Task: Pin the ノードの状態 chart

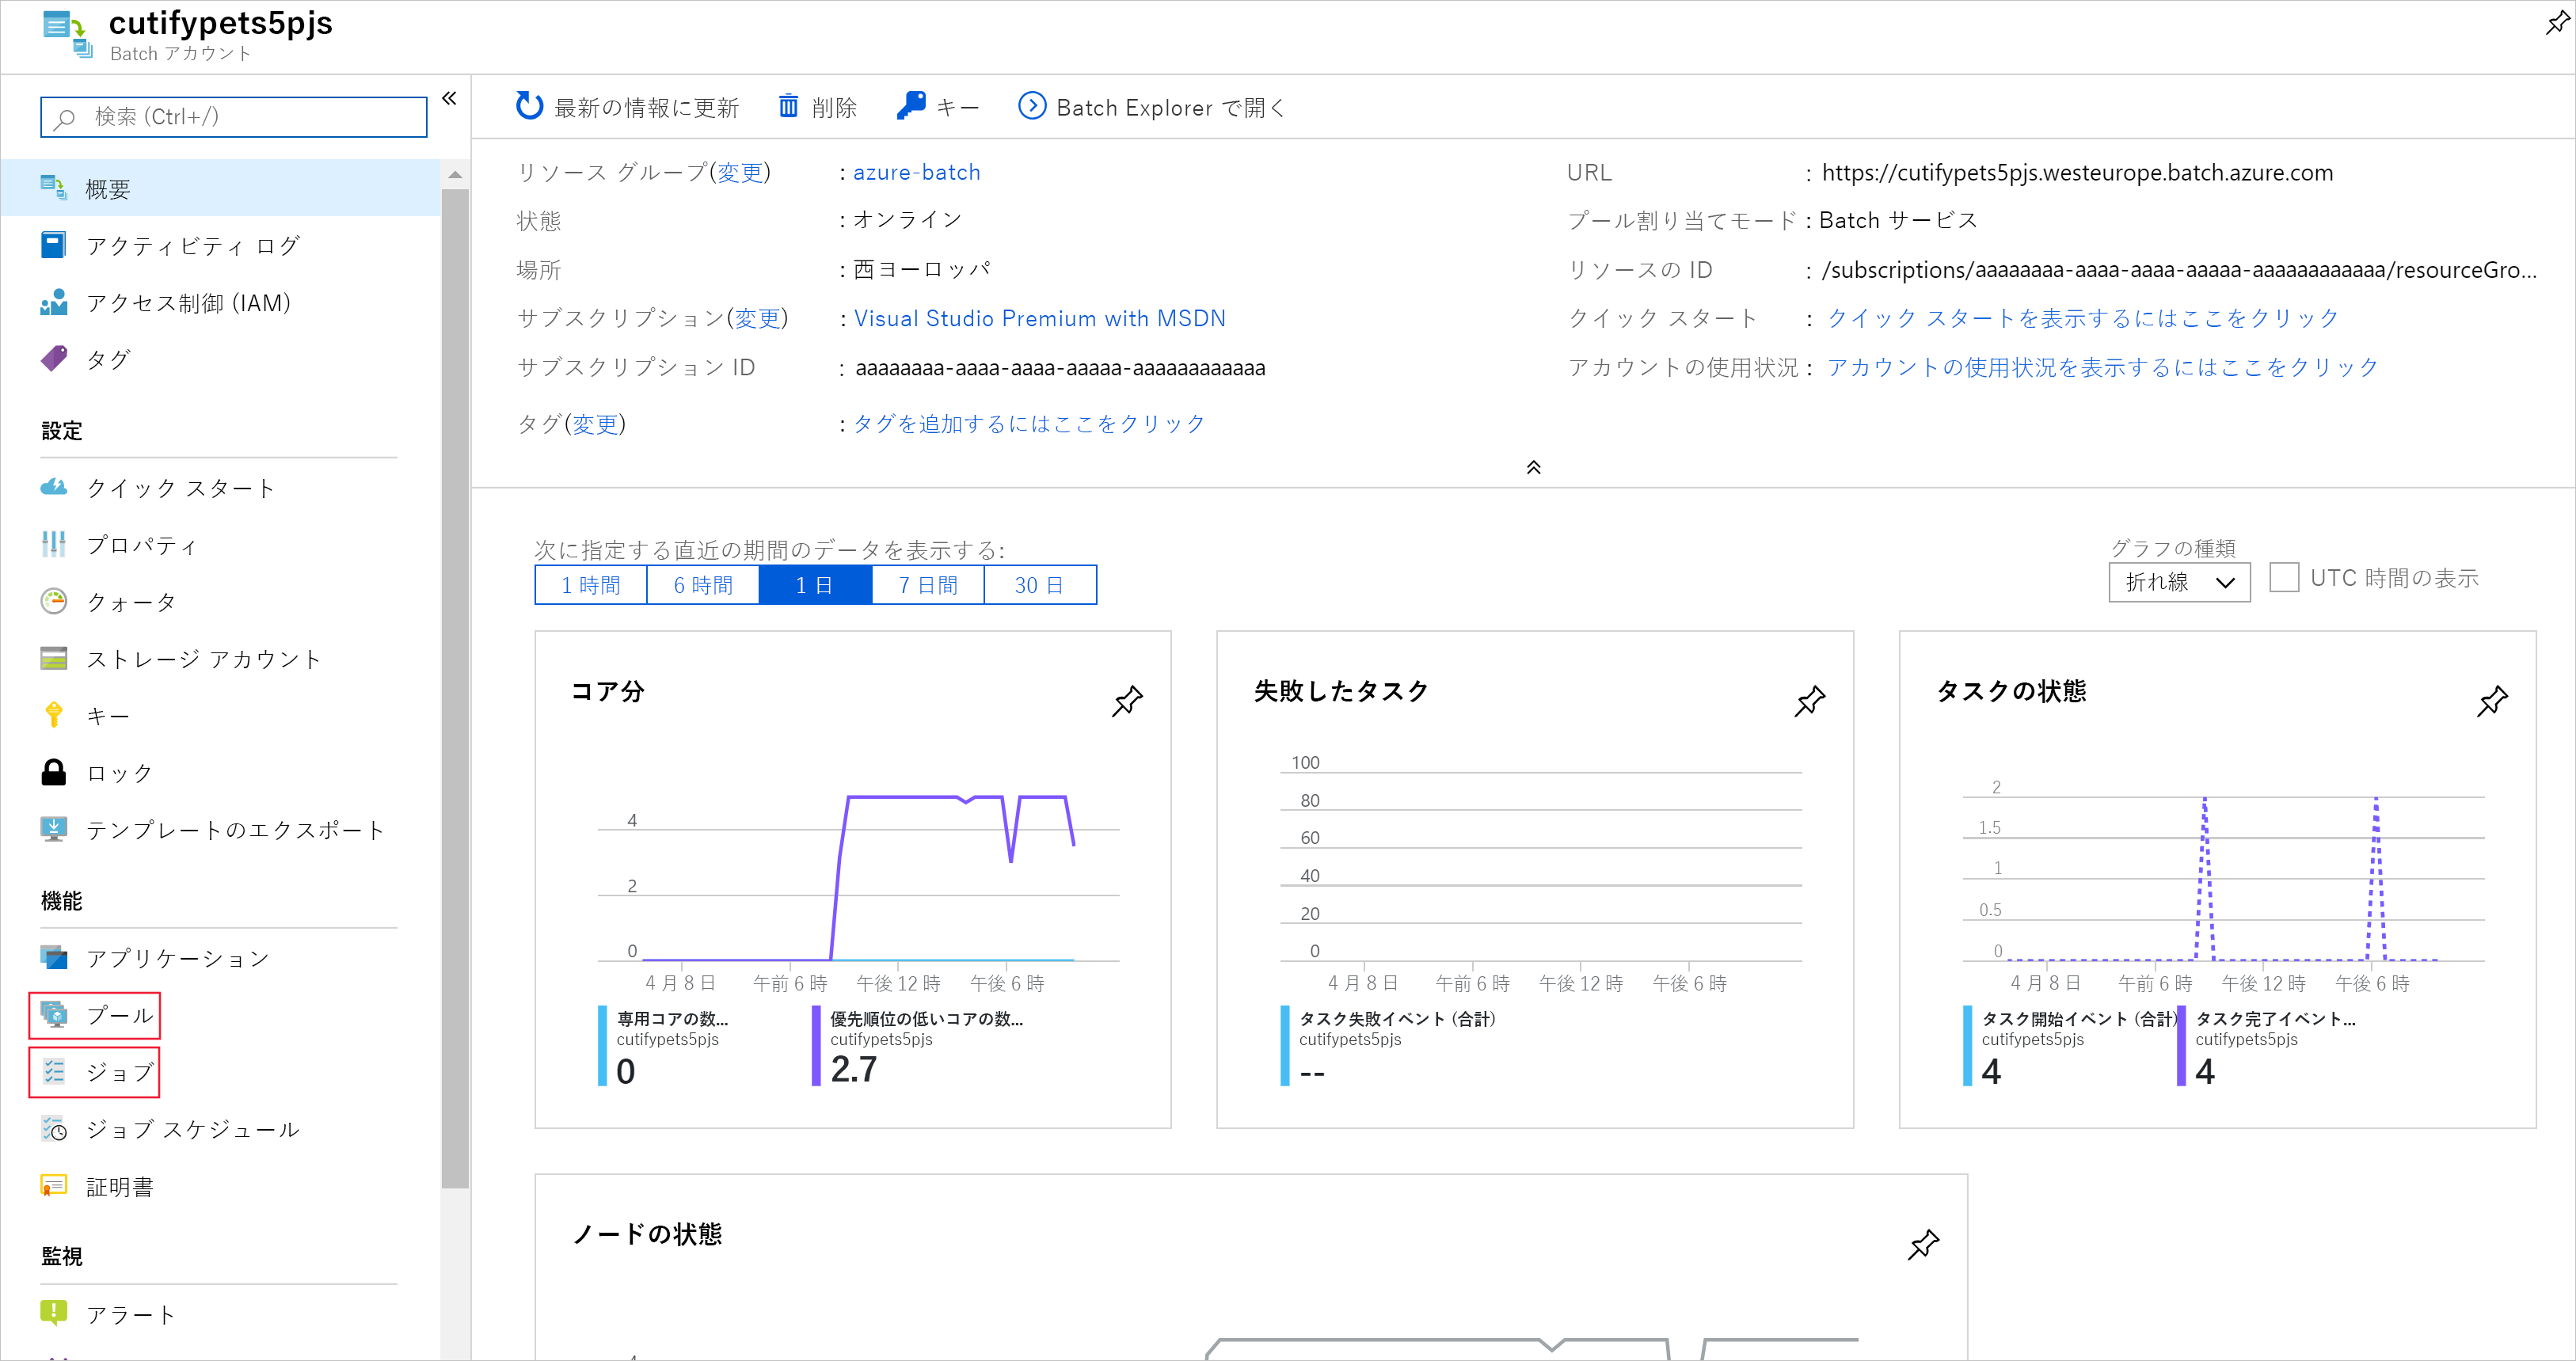Action: pyautogui.click(x=1923, y=1245)
